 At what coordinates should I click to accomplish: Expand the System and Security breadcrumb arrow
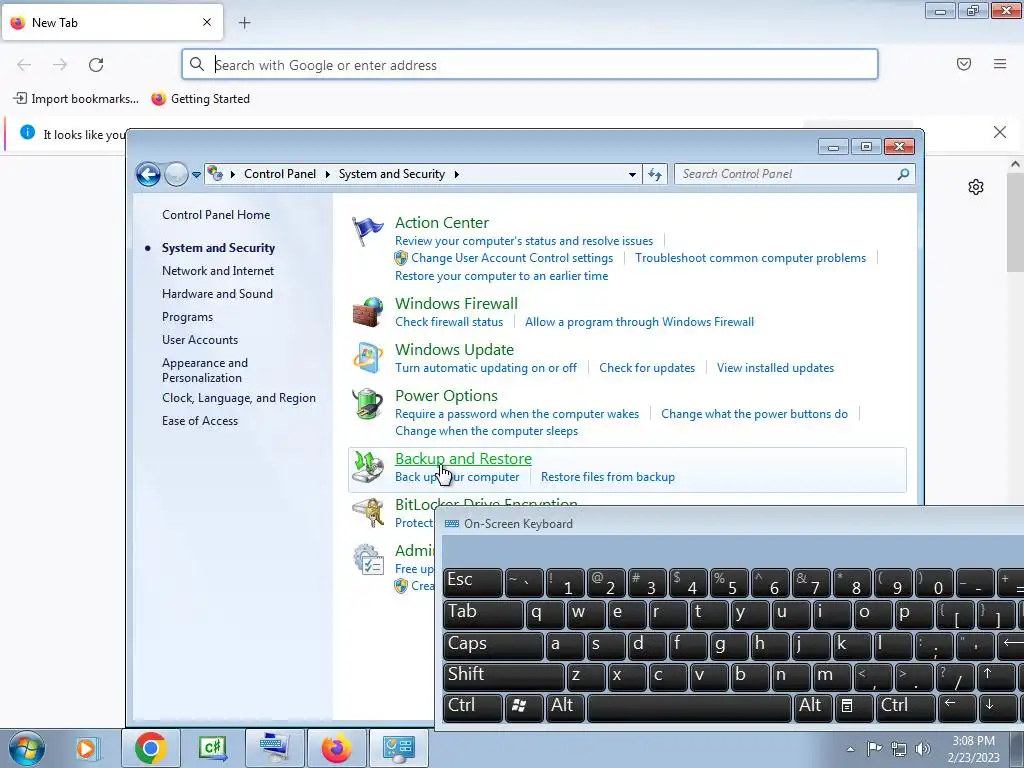point(456,174)
